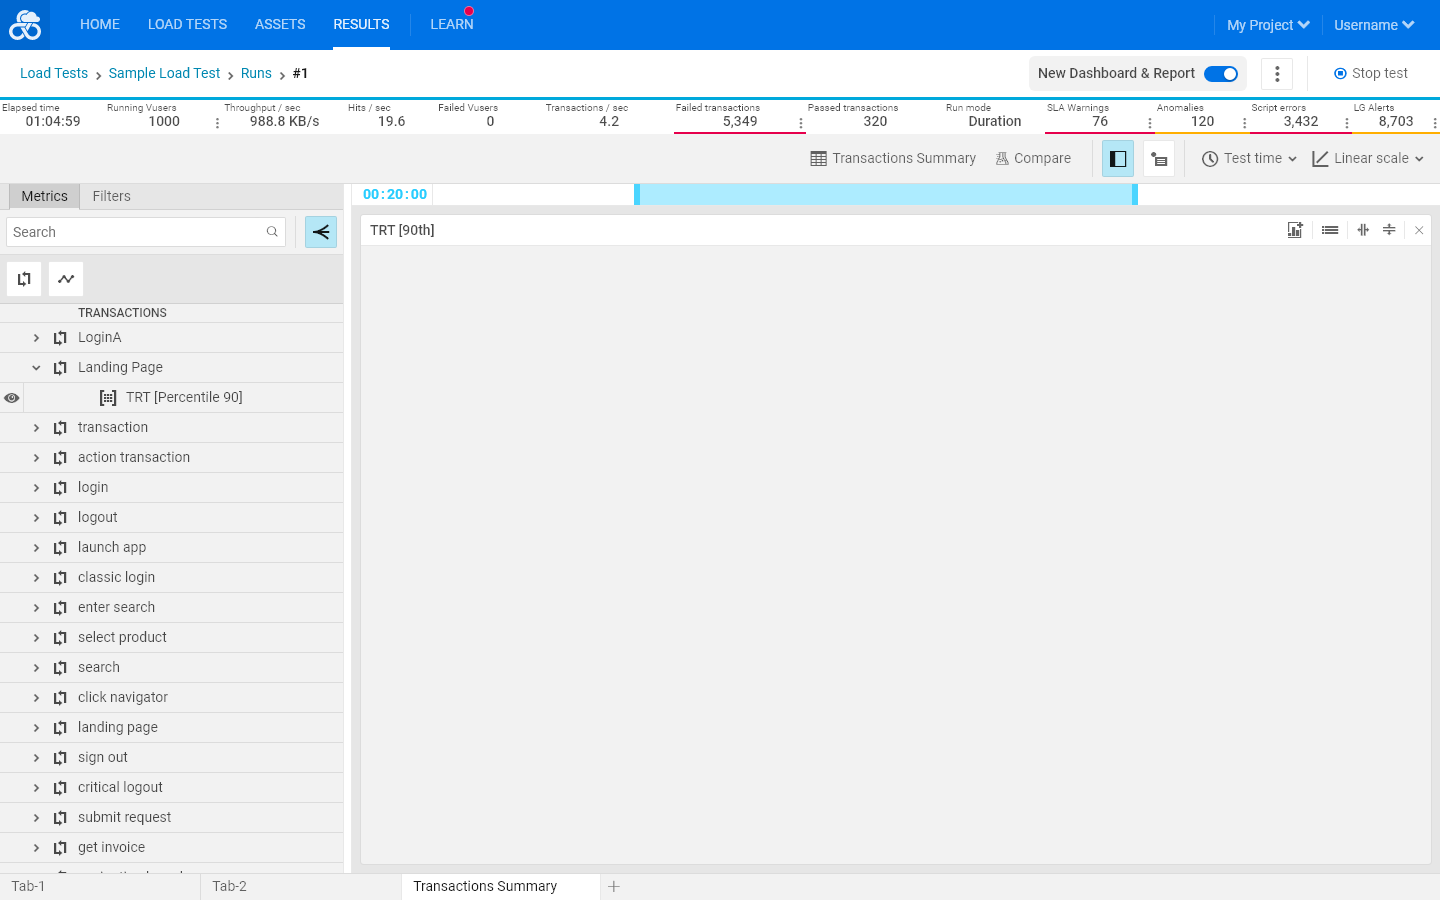Viewport: 1440px width, 900px height.
Task: Click the split vertically icon on TRT widget
Action: coord(1363,230)
